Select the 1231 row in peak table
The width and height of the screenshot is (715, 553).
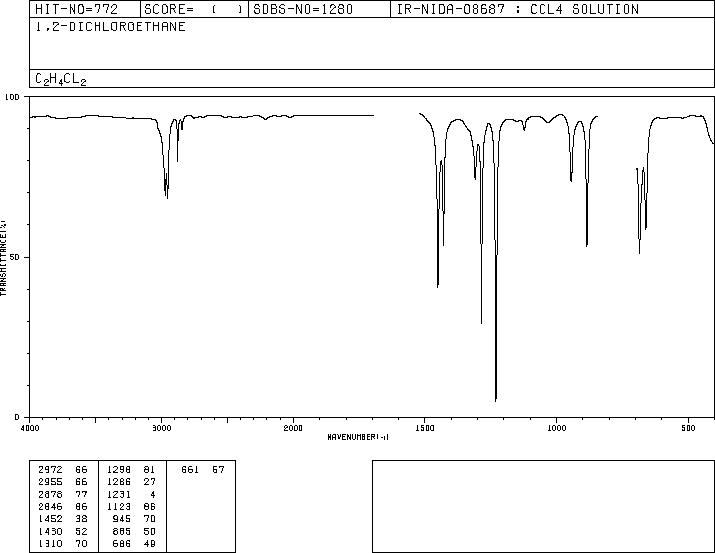click(131, 495)
